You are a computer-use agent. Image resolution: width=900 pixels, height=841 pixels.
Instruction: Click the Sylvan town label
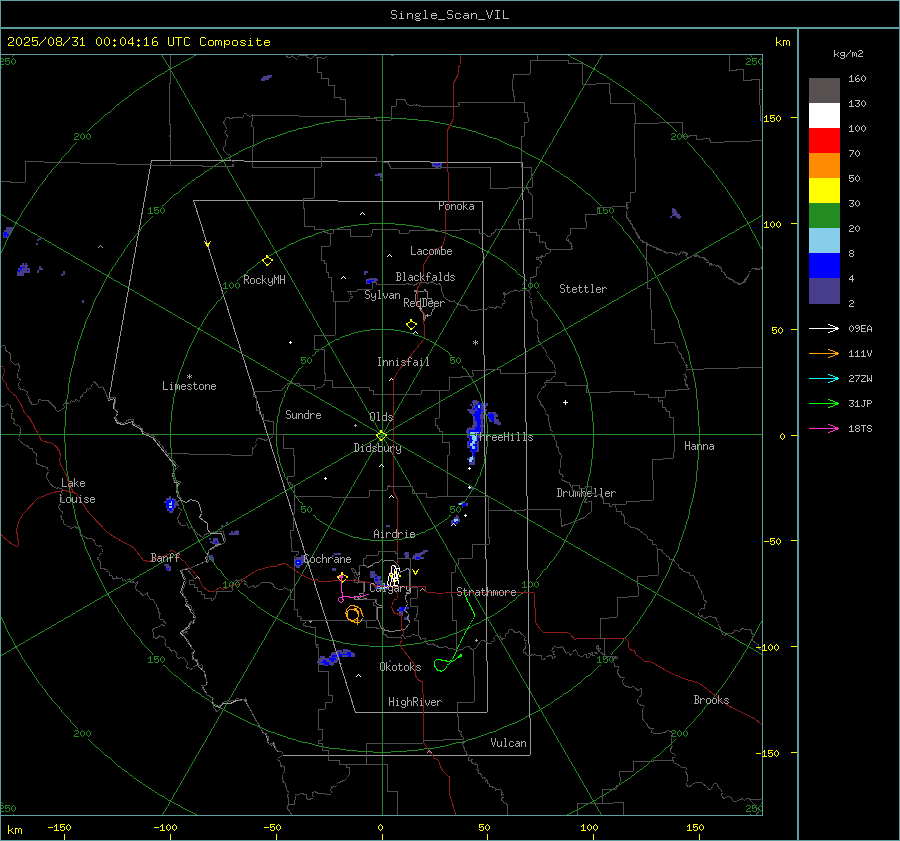382,295
